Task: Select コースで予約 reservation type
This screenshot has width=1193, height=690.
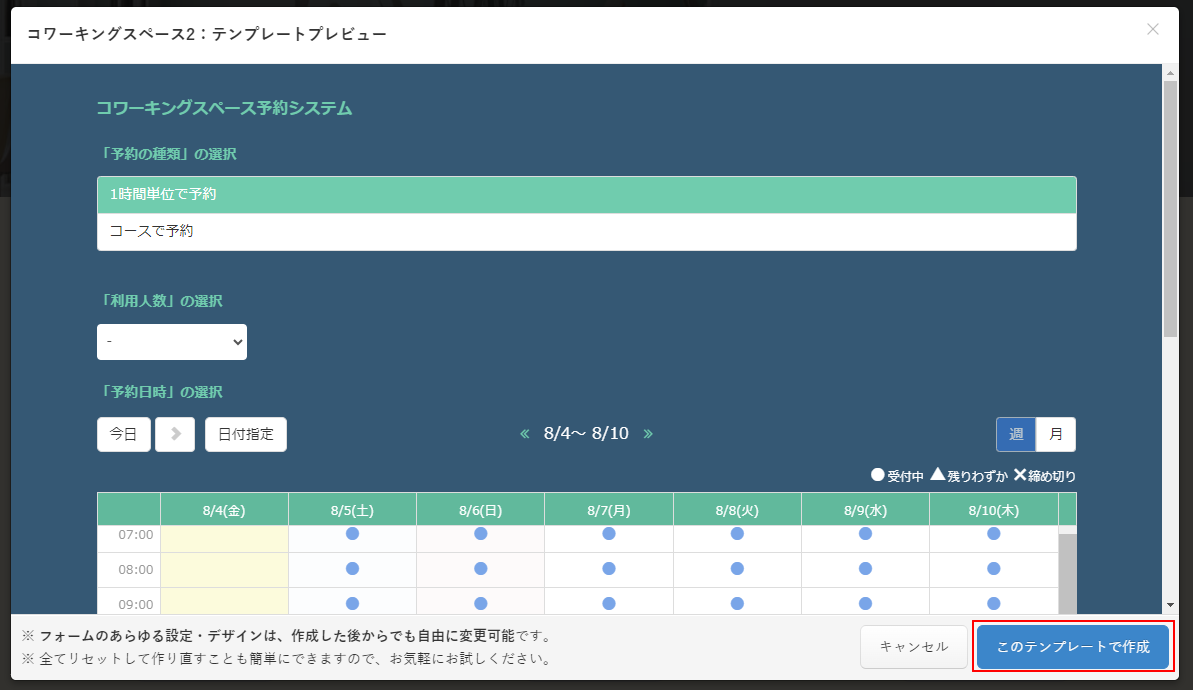Action: [x=586, y=231]
